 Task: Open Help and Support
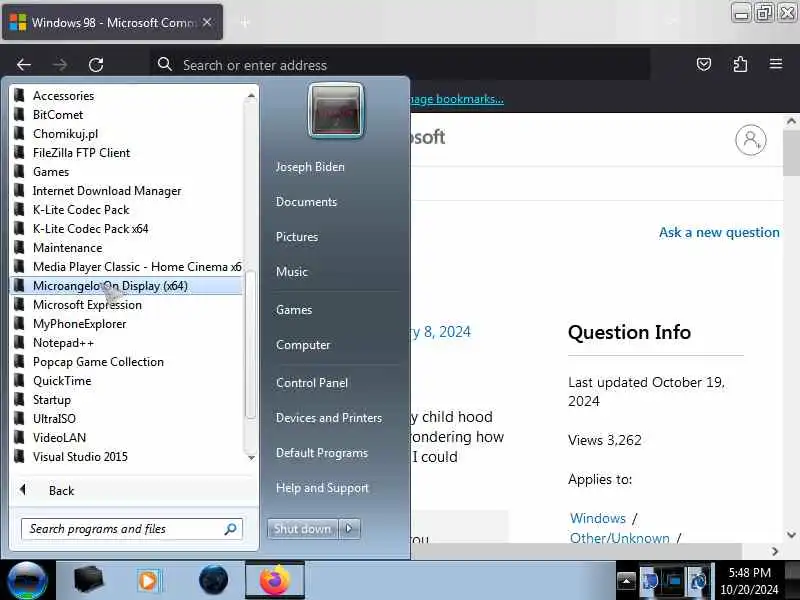(x=322, y=488)
